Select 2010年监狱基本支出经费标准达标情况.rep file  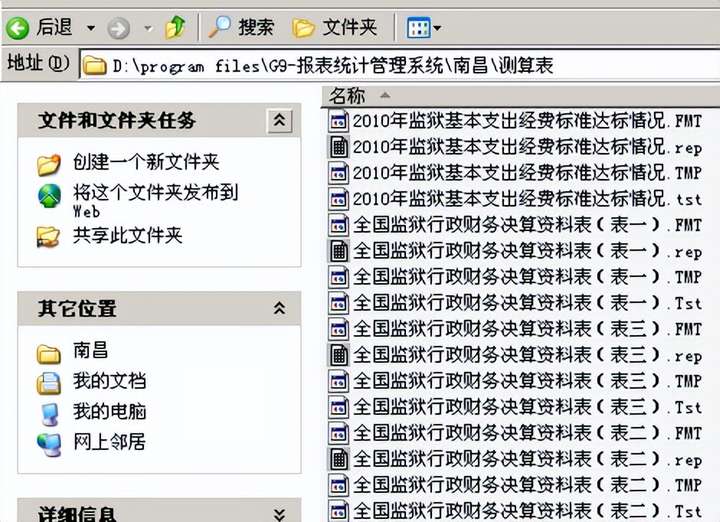[x=516, y=147]
